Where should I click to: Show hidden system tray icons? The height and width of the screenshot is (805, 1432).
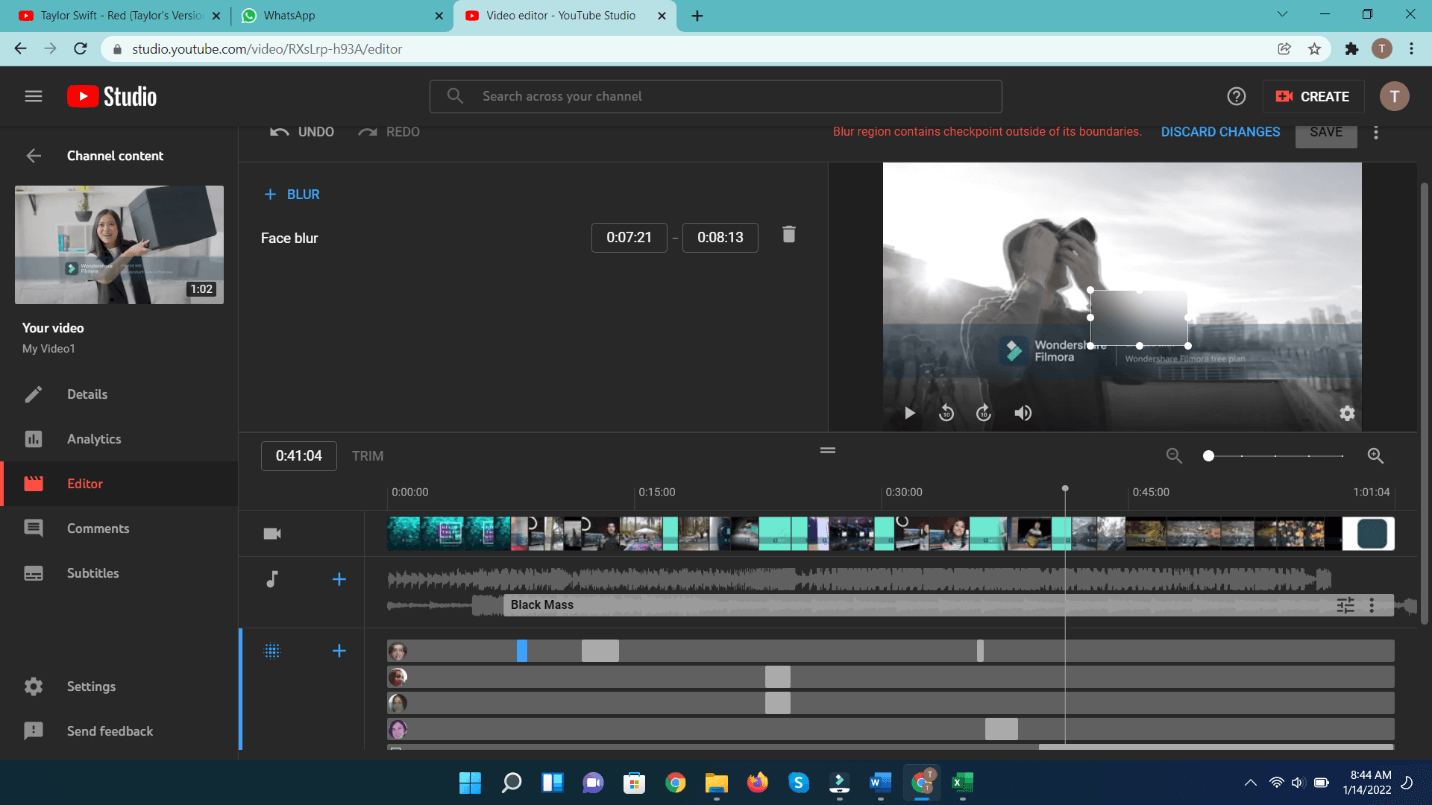click(1250, 782)
